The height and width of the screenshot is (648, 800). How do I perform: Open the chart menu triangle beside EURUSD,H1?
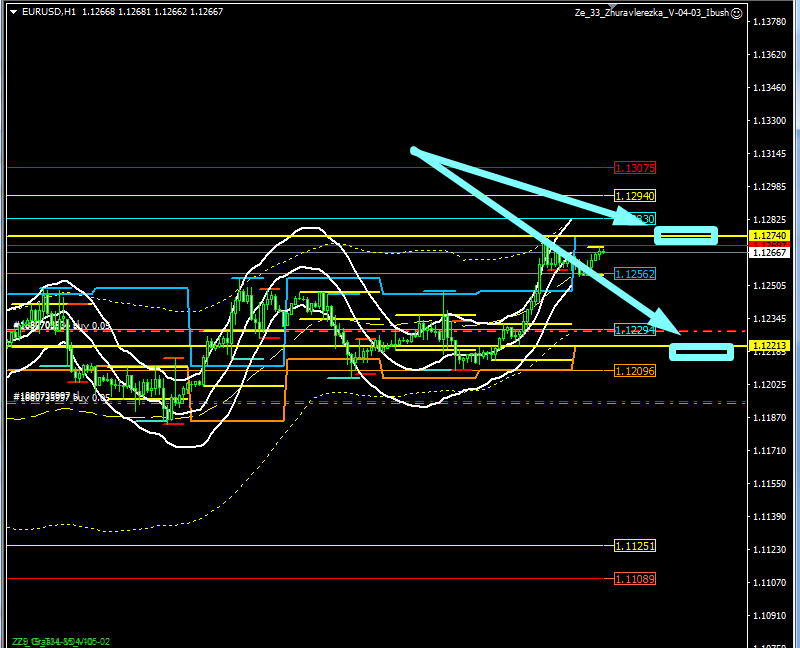[14, 12]
